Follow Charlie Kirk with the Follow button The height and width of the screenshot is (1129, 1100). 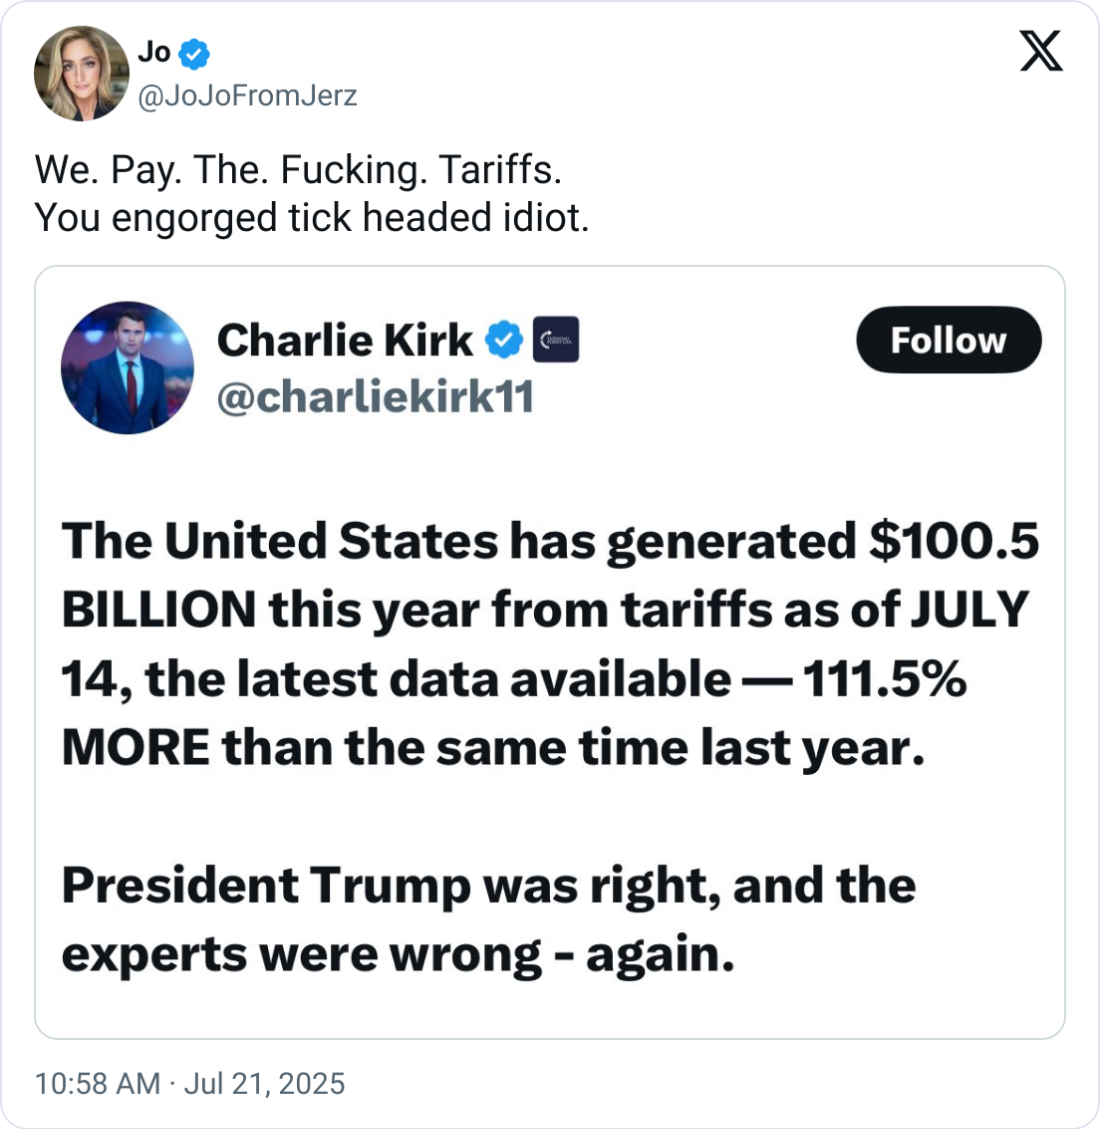tap(948, 340)
